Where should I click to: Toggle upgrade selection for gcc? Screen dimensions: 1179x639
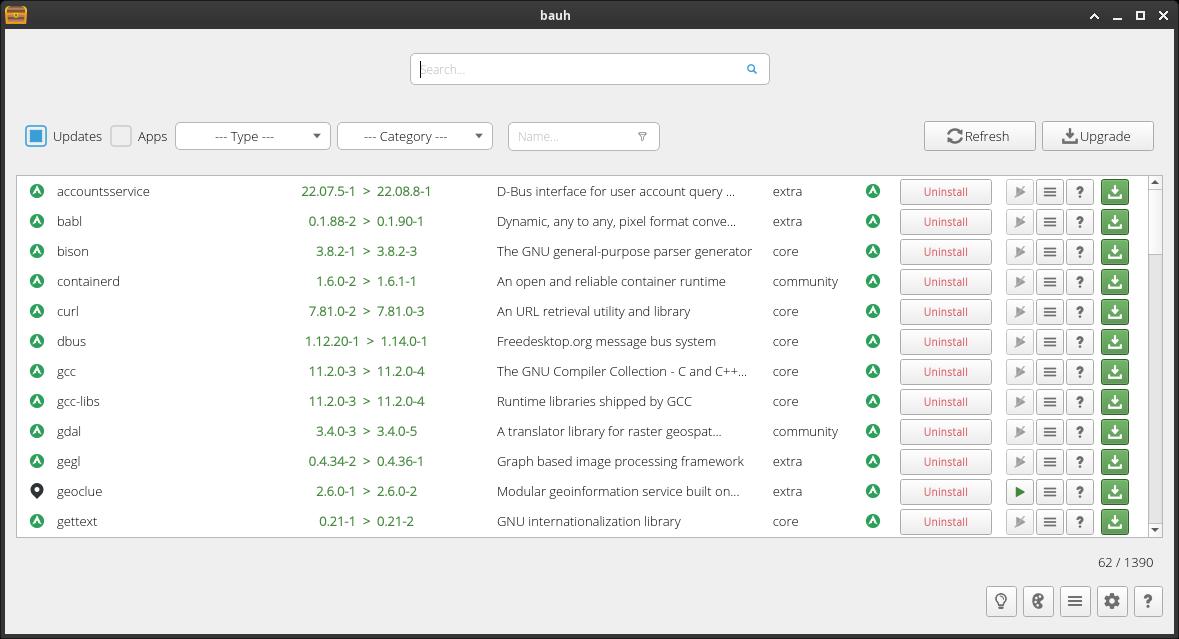point(1114,372)
